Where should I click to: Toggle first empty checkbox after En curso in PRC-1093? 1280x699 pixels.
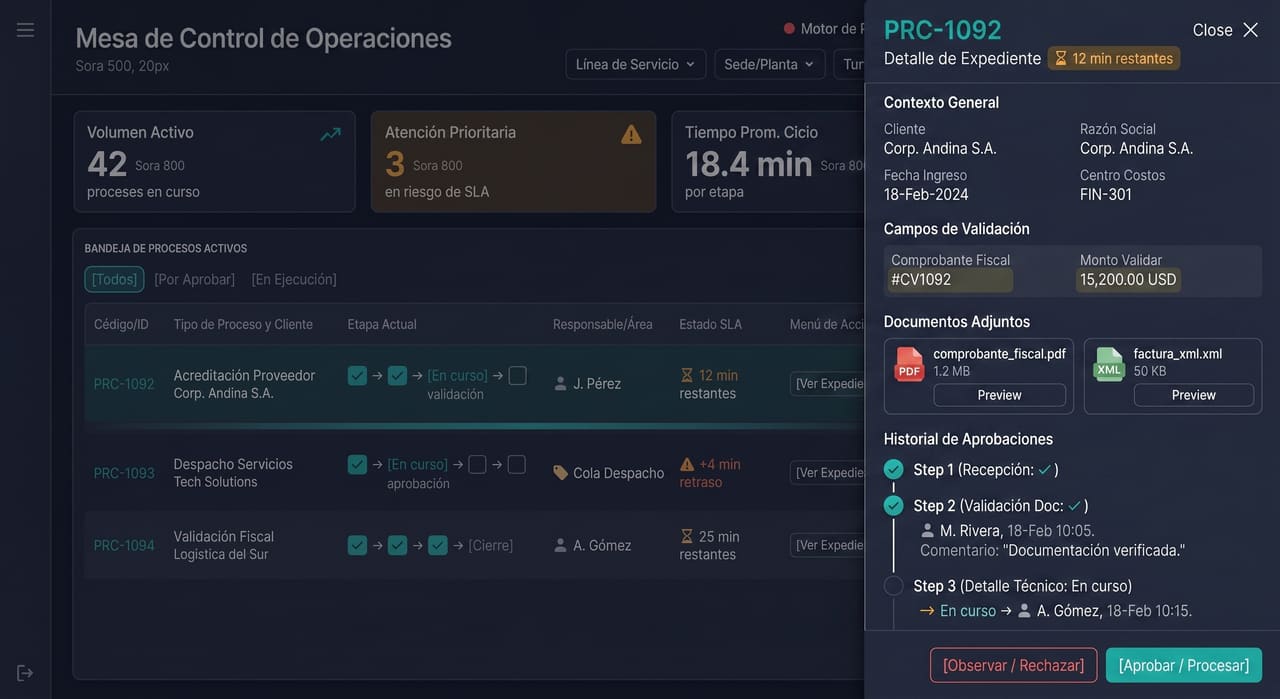pos(477,464)
